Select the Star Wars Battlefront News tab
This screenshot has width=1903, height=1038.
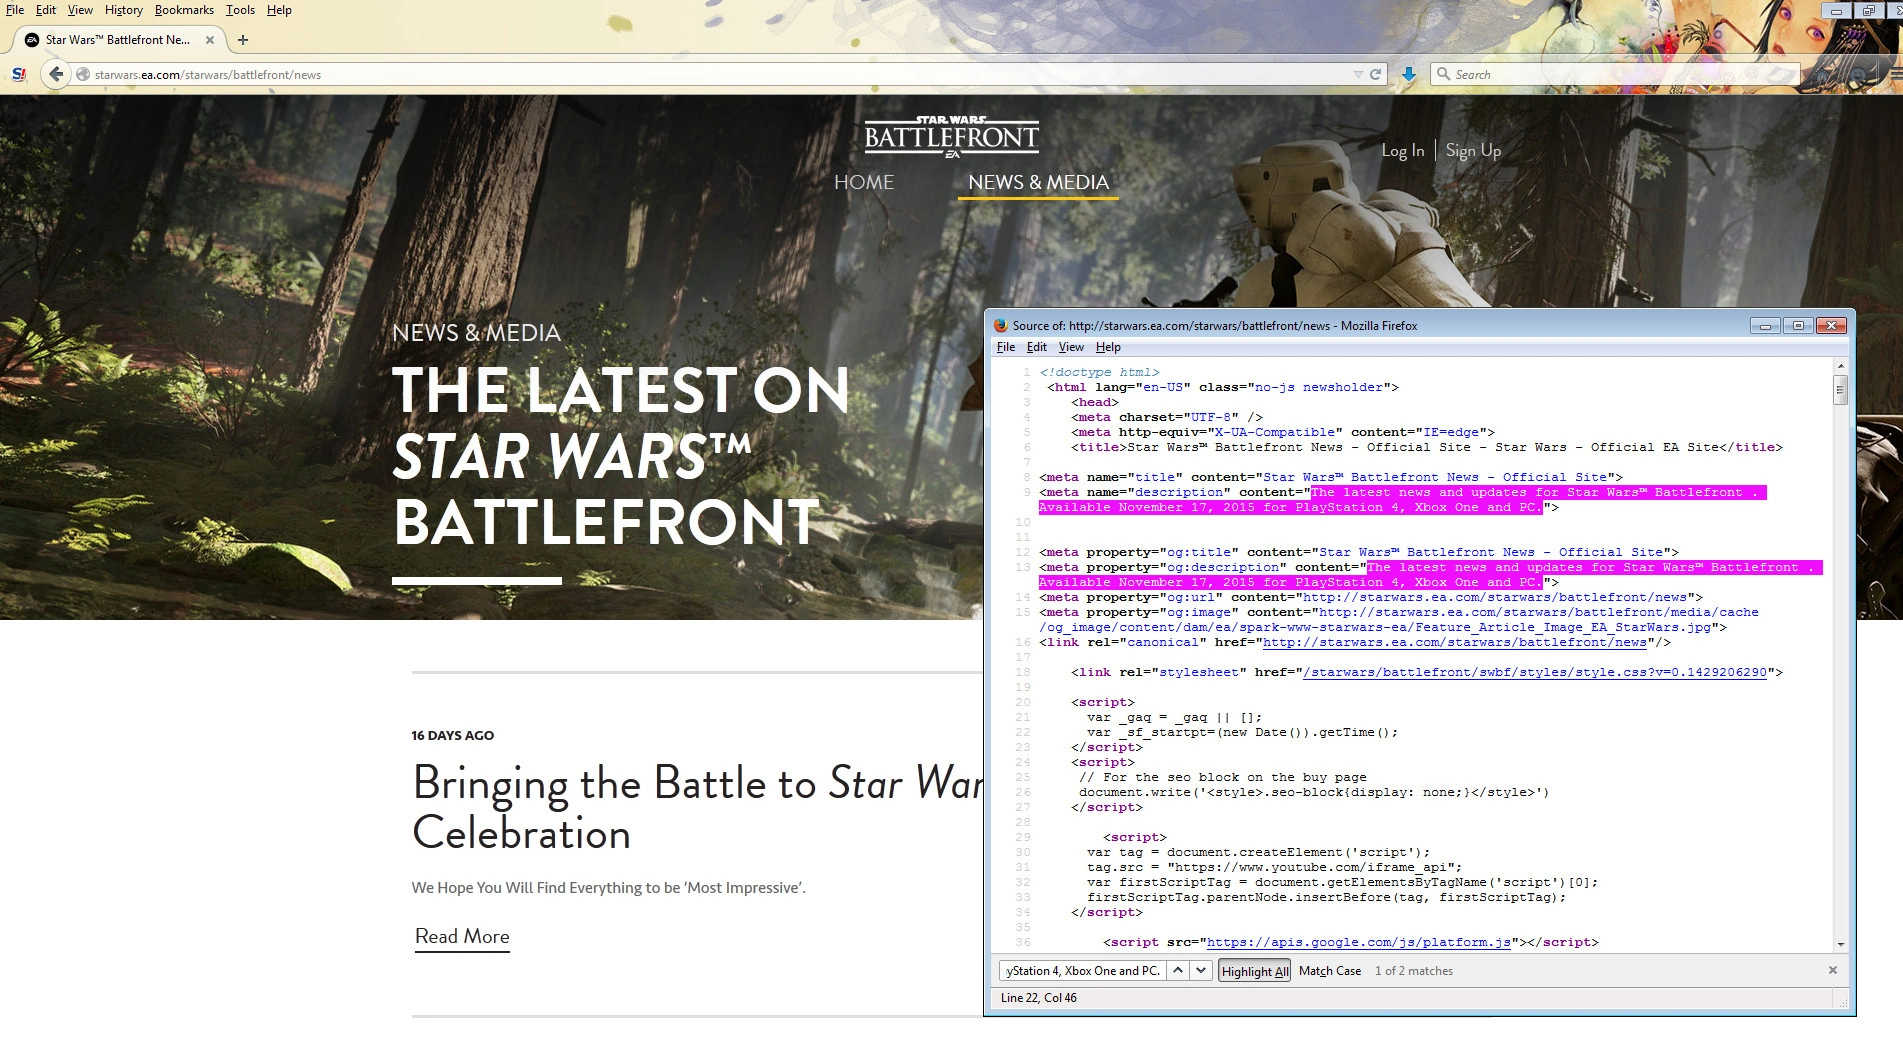[120, 40]
